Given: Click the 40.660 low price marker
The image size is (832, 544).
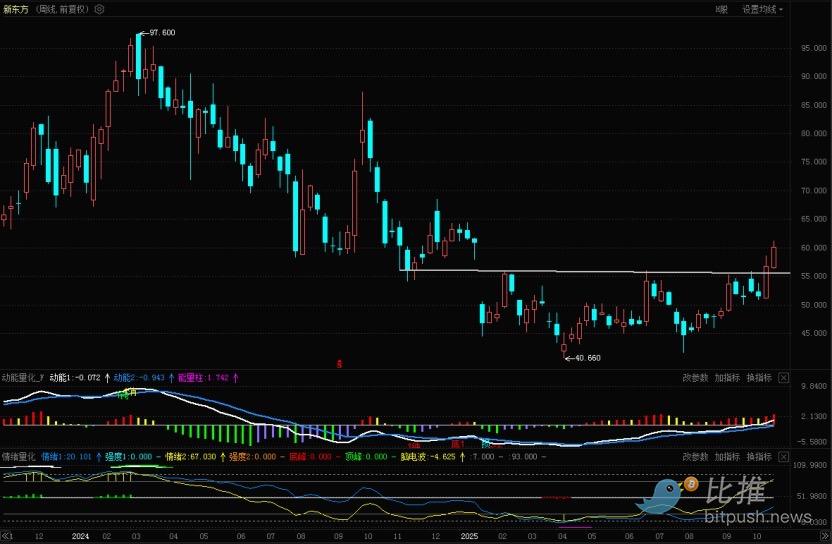Looking at the screenshot, I should pyautogui.click(x=587, y=357).
